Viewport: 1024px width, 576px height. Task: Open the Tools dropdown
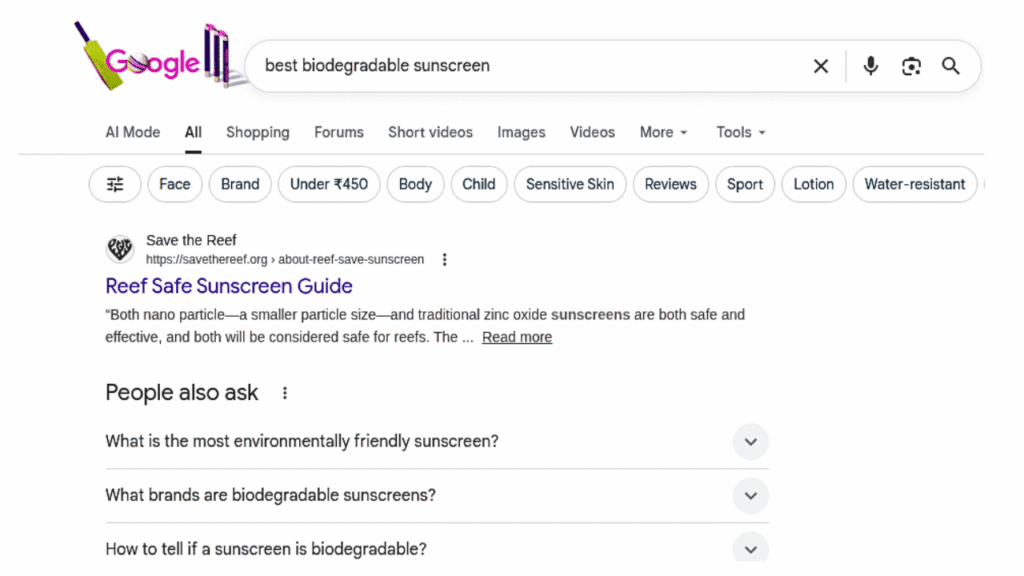[x=739, y=132]
